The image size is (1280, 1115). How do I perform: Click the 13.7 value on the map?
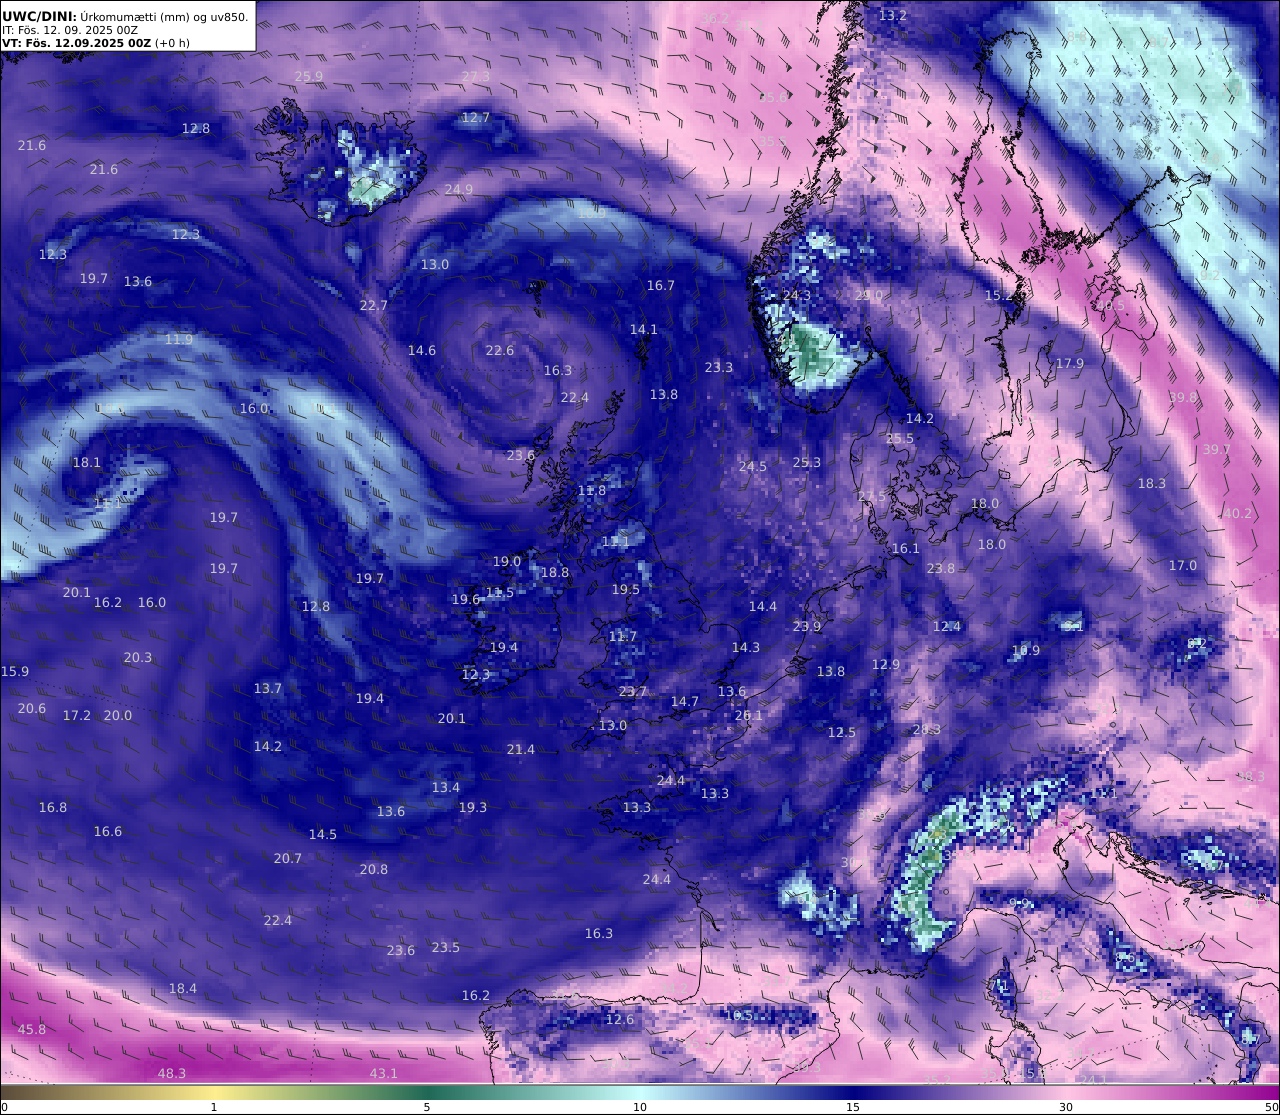pyautogui.click(x=268, y=689)
